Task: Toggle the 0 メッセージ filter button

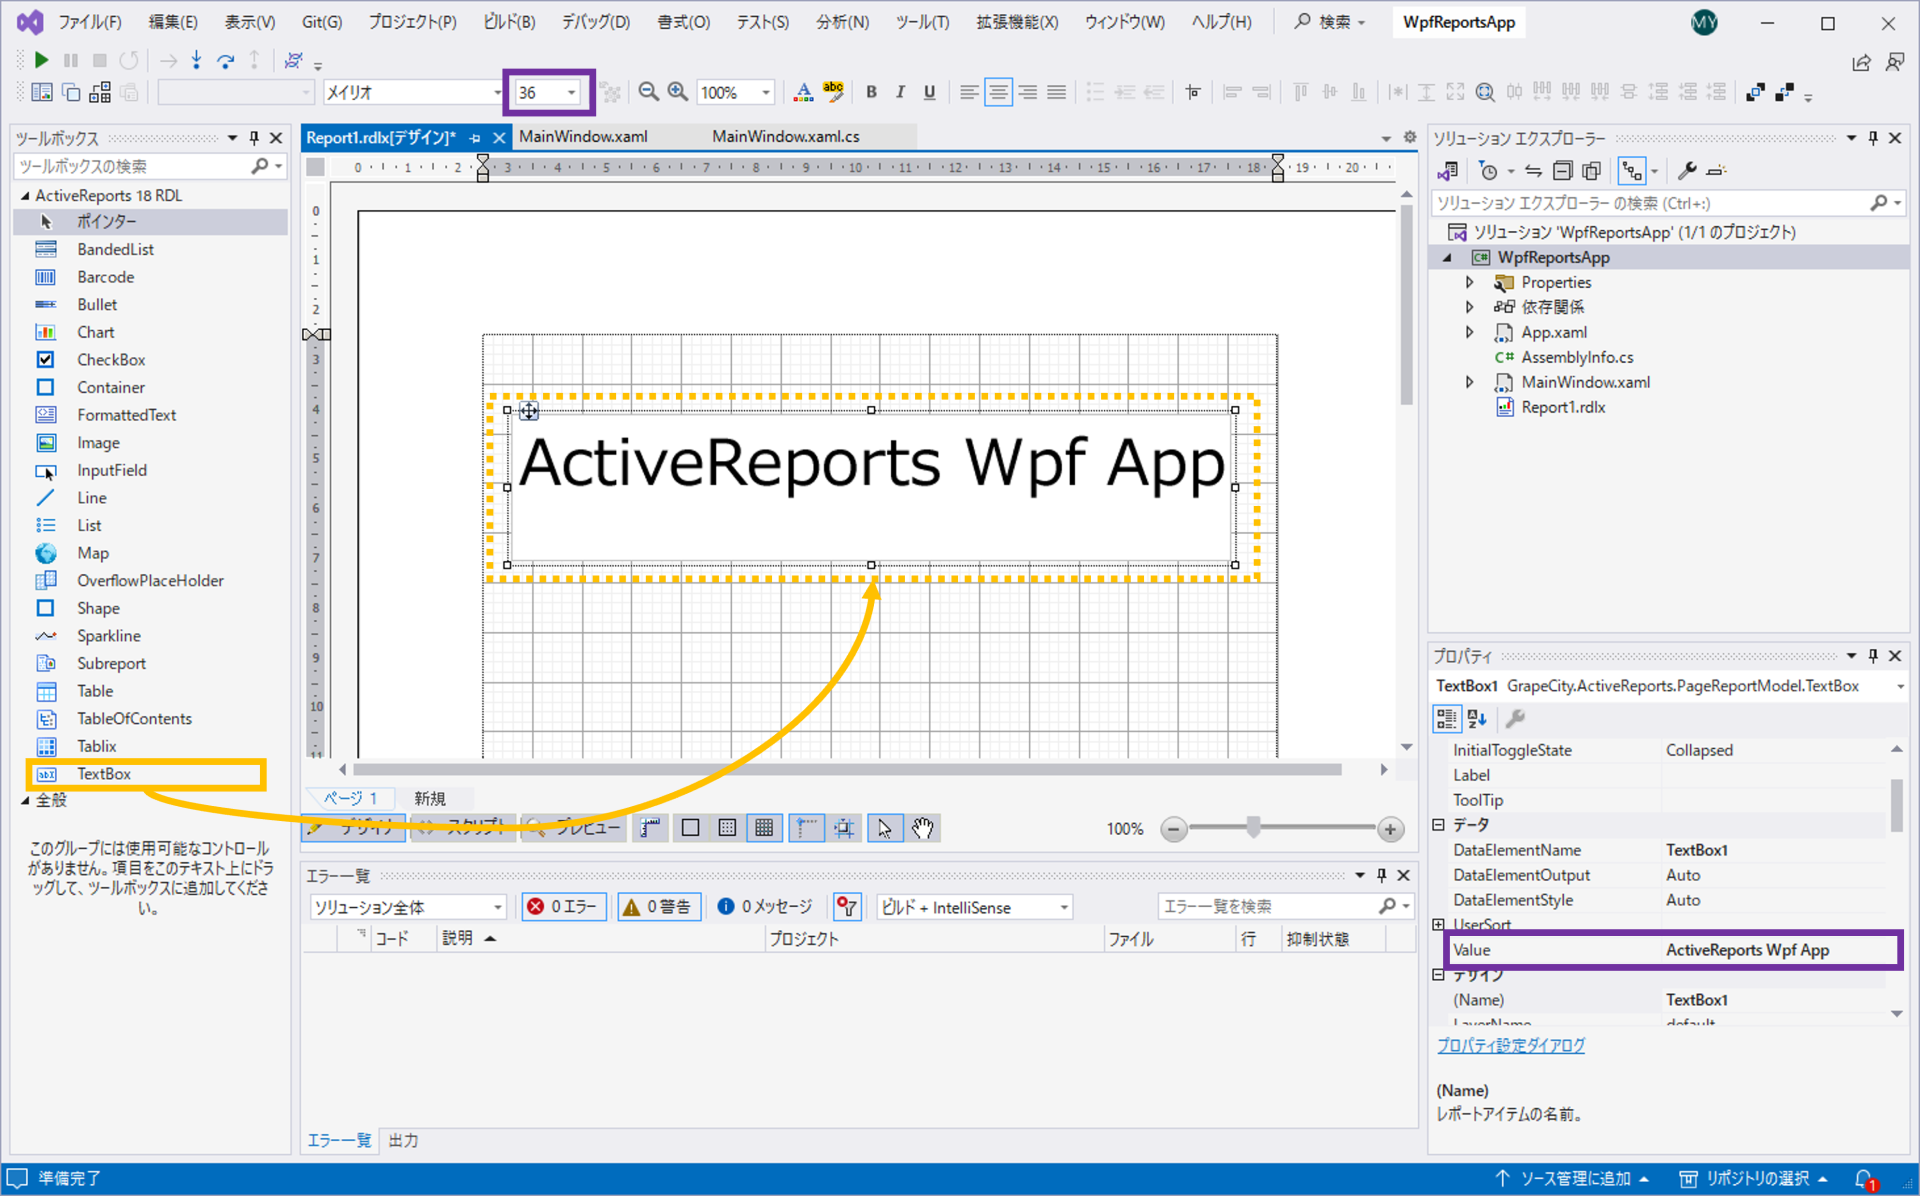Action: tap(765, 907)
